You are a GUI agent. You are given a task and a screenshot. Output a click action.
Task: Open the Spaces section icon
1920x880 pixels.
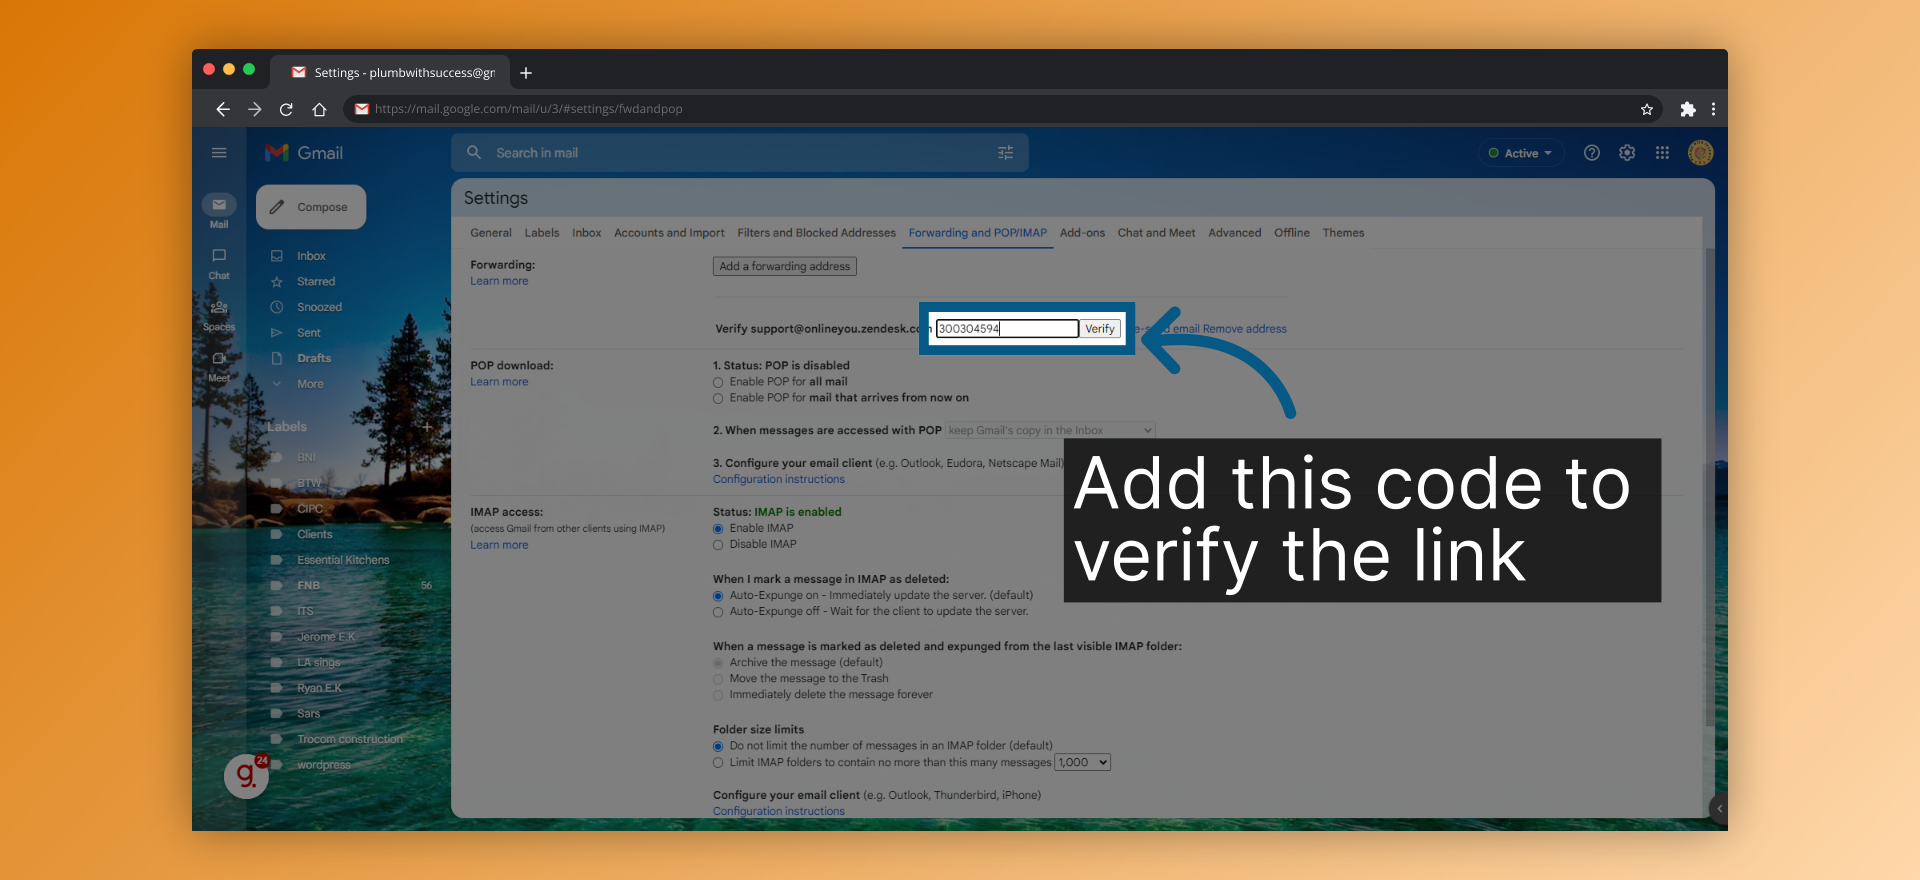click(x=219, y=307)
